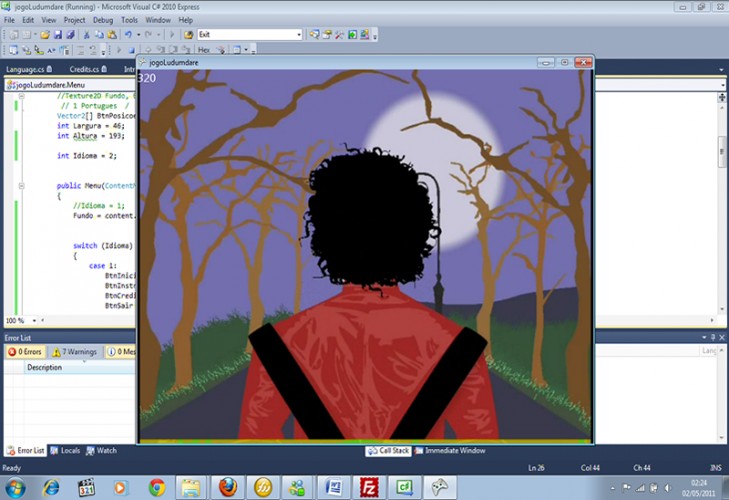Click the Open File folder toolbar icon
Screen dimensions: 729x500
pyautogui.click(x=45, y=34)
